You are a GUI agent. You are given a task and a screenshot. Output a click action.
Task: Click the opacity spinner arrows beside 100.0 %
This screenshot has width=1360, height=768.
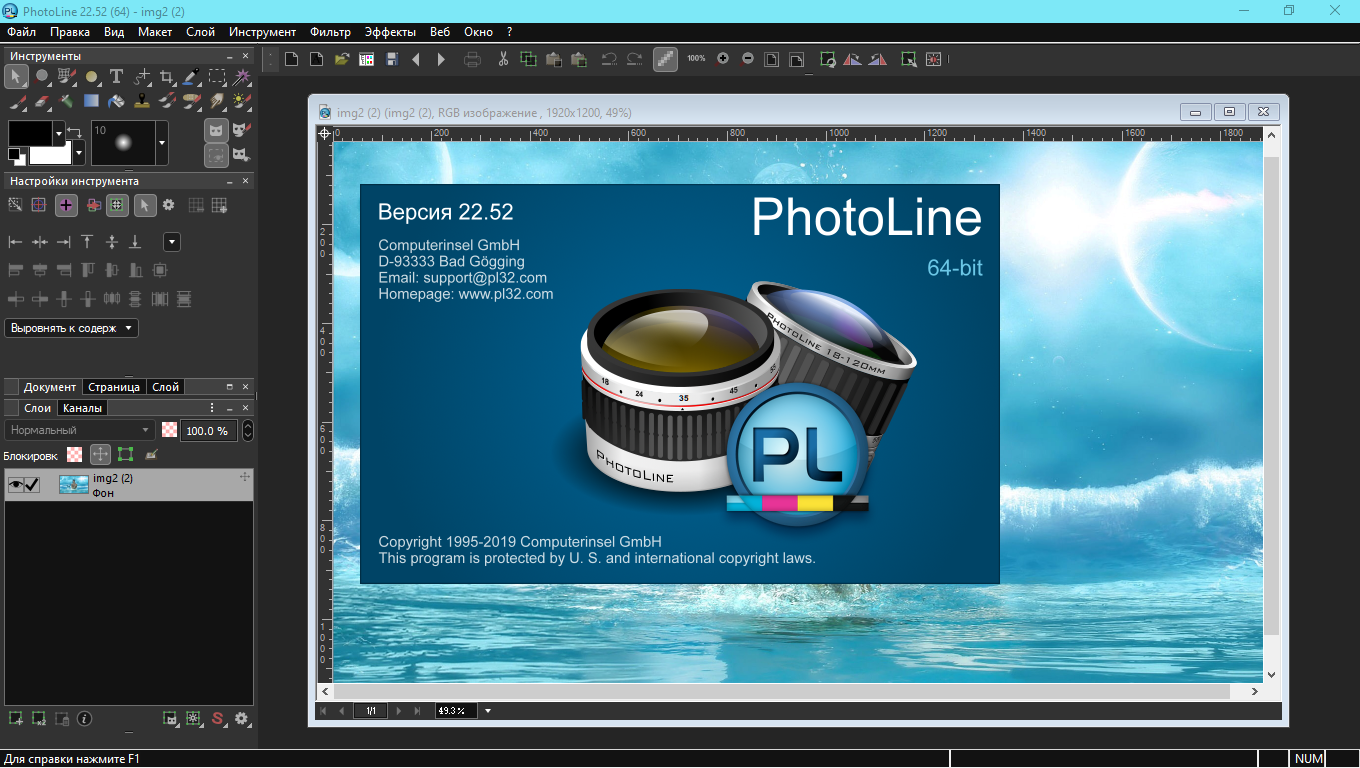[247, 430]
